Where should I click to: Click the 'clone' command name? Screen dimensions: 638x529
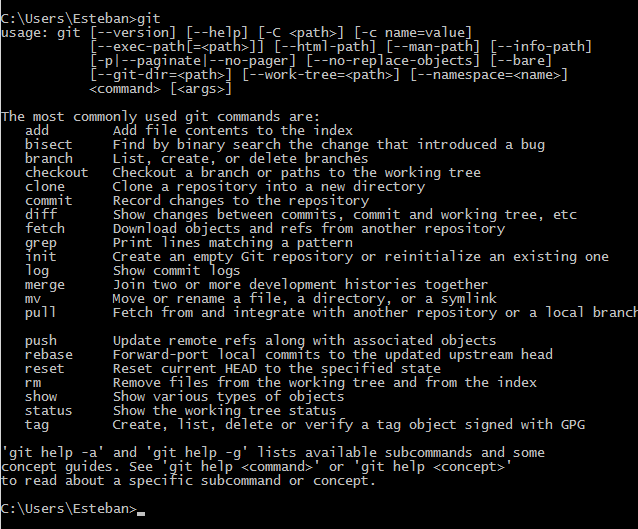pyautogui.click(x=45, y=187)
